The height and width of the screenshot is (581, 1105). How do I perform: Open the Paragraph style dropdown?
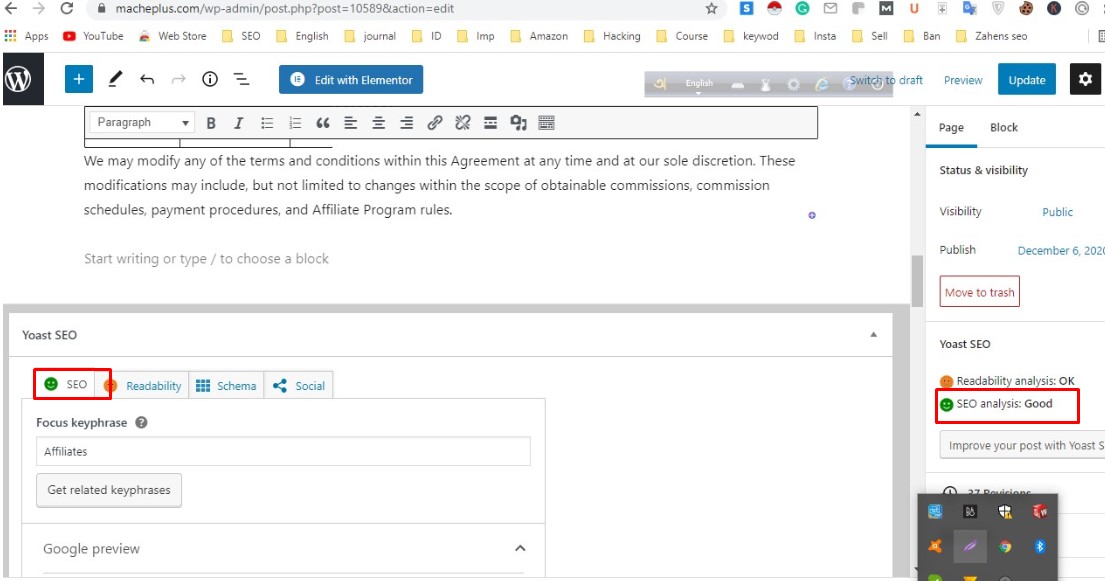[x=140, y=121]
